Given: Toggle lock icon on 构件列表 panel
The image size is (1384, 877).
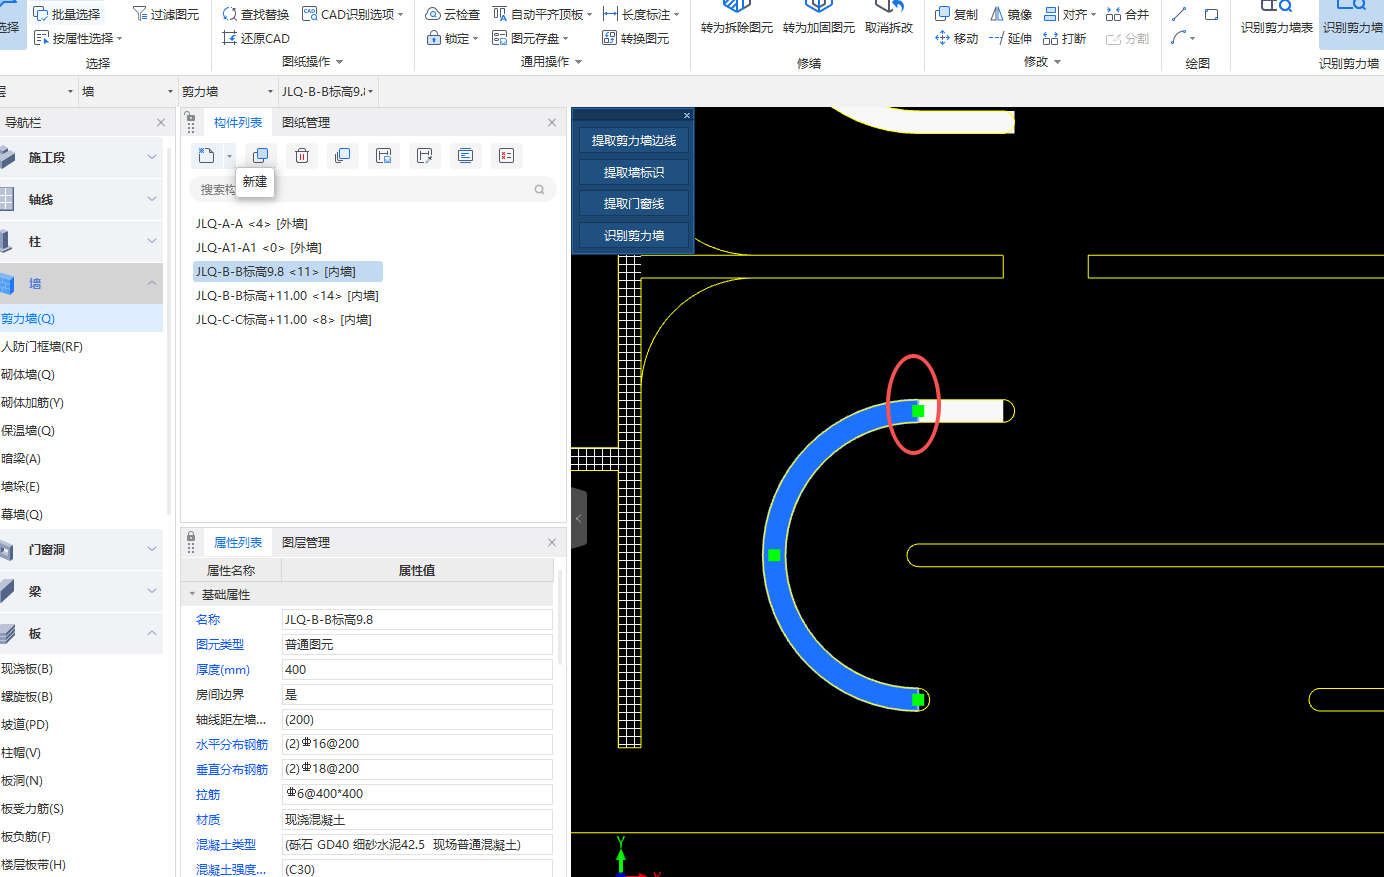Looking at the screenshot, I should pos(191,118).
